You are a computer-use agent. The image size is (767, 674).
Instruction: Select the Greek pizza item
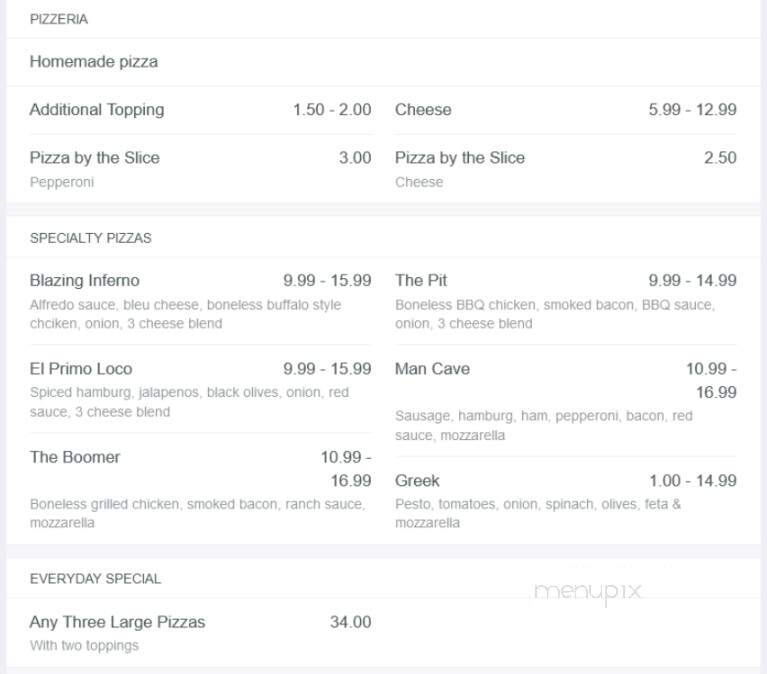pos(565,501)
